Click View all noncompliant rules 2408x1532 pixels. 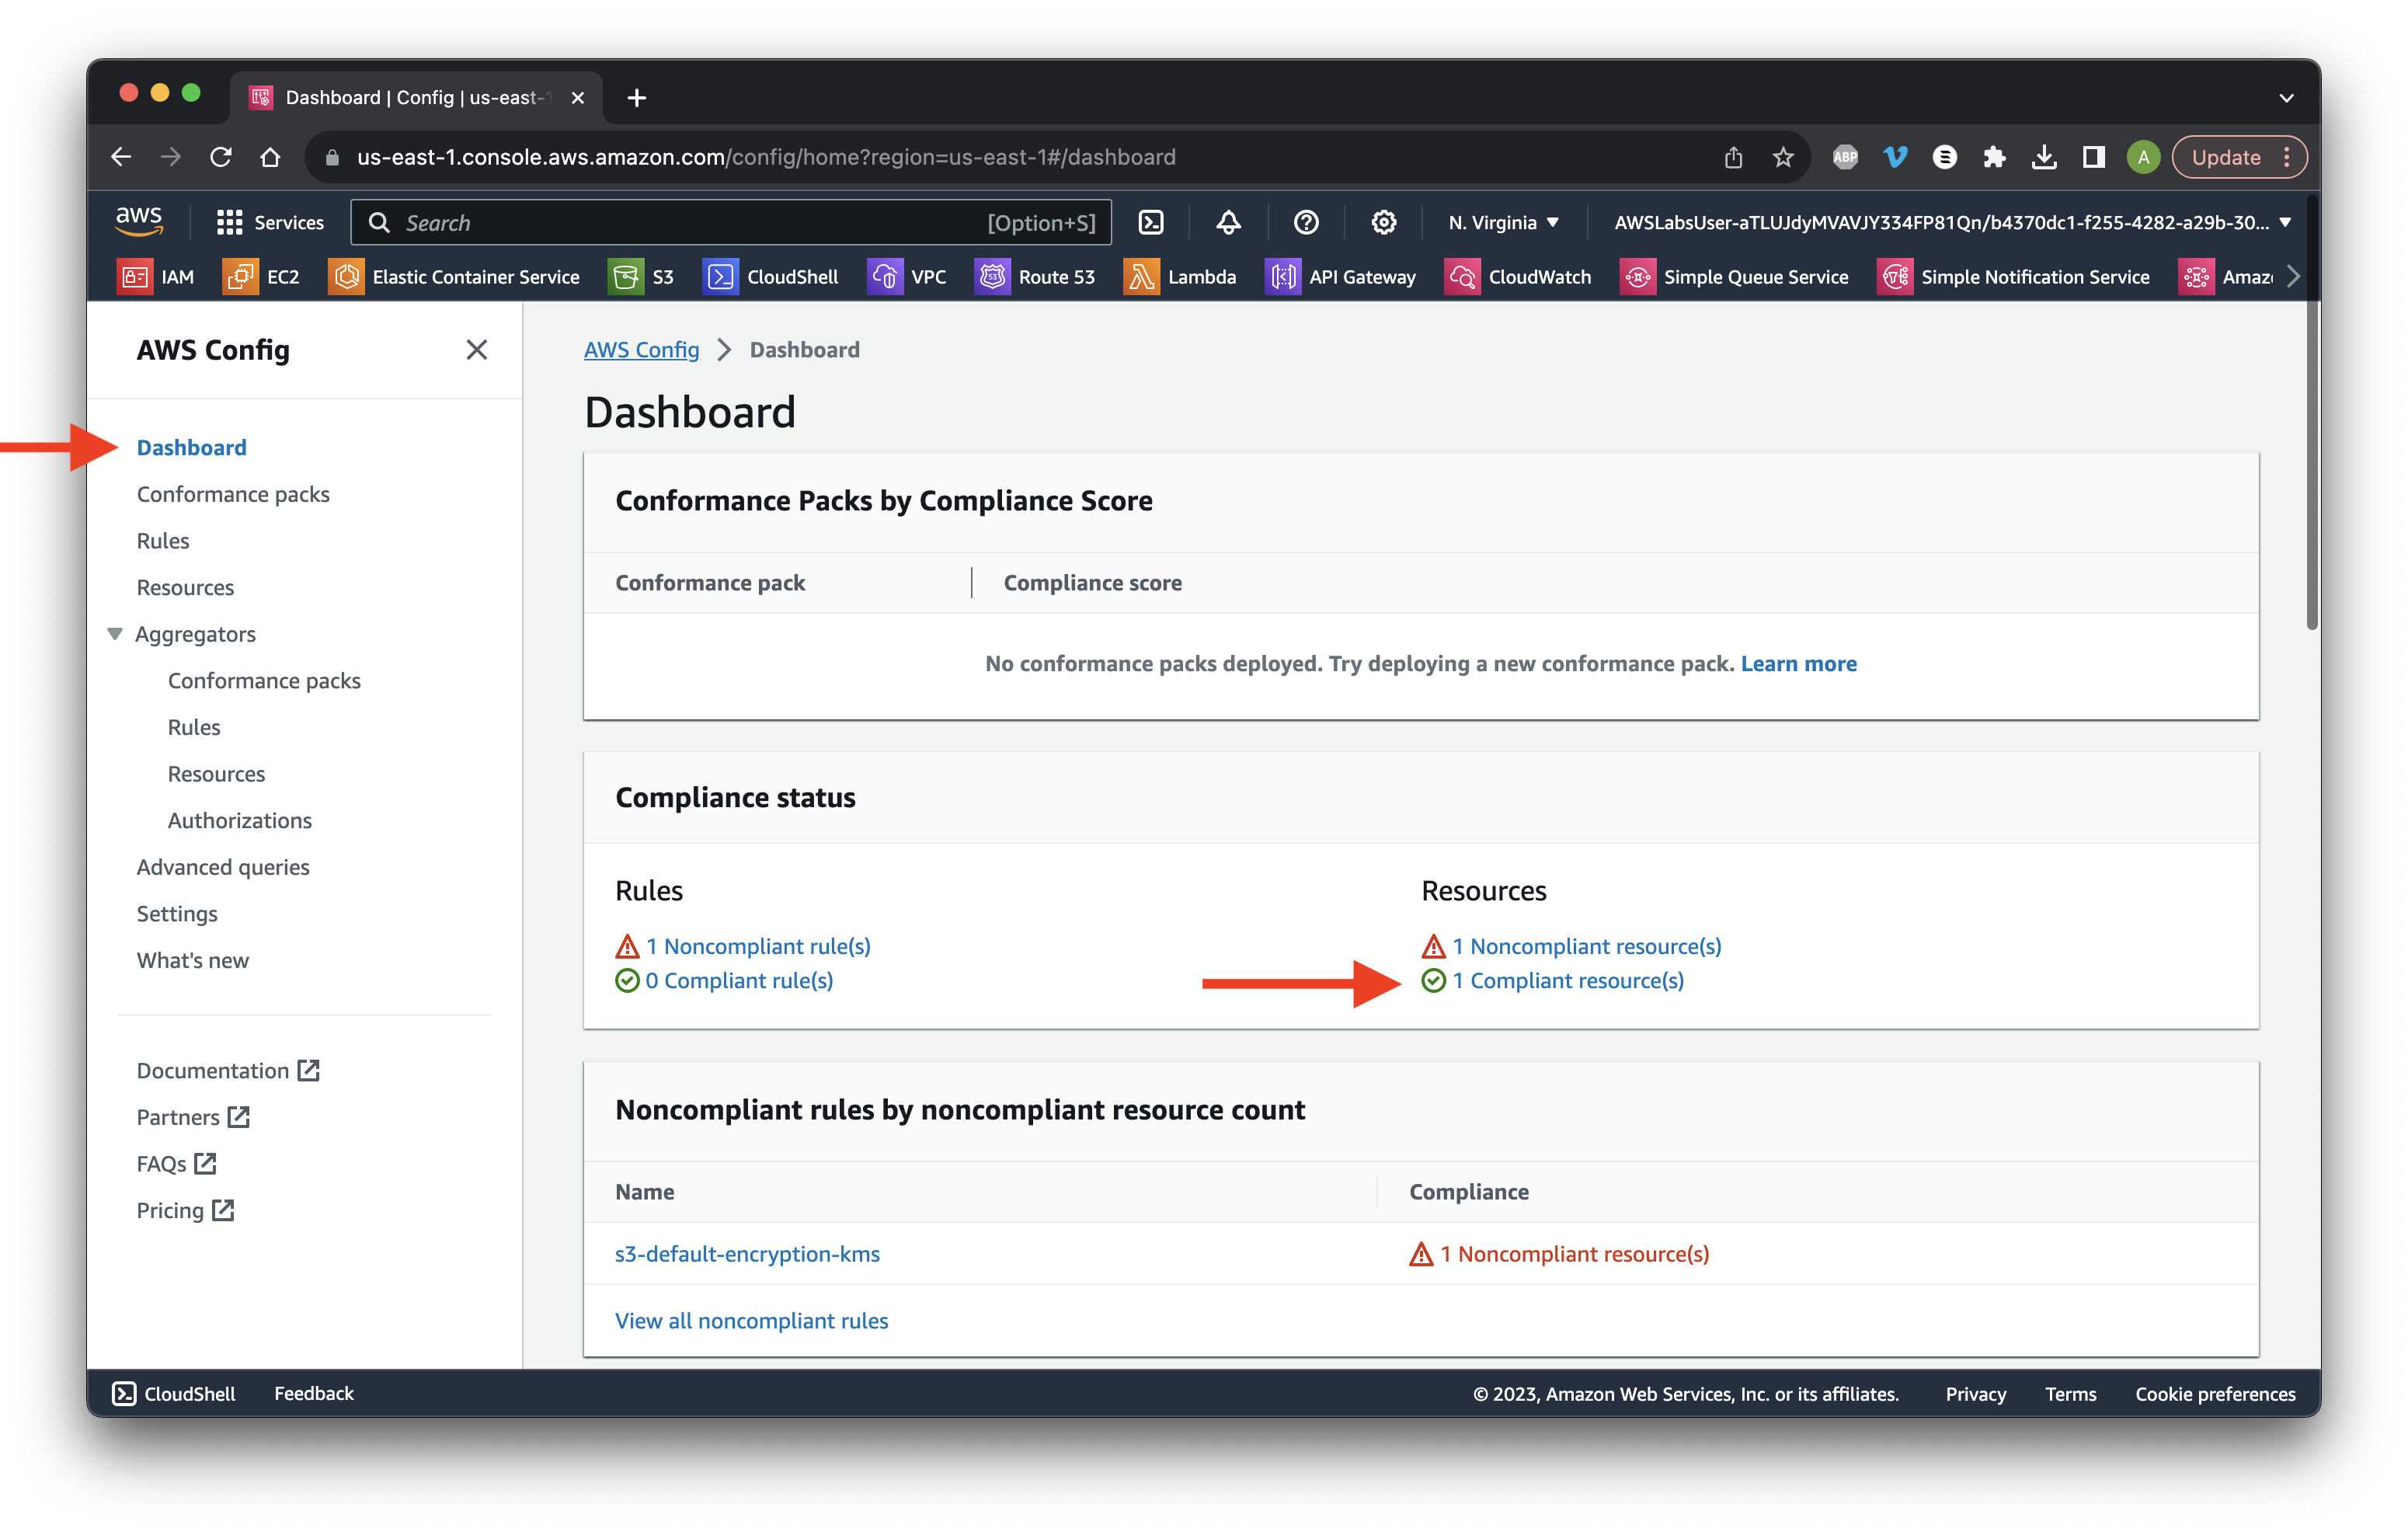point(751,1320)
